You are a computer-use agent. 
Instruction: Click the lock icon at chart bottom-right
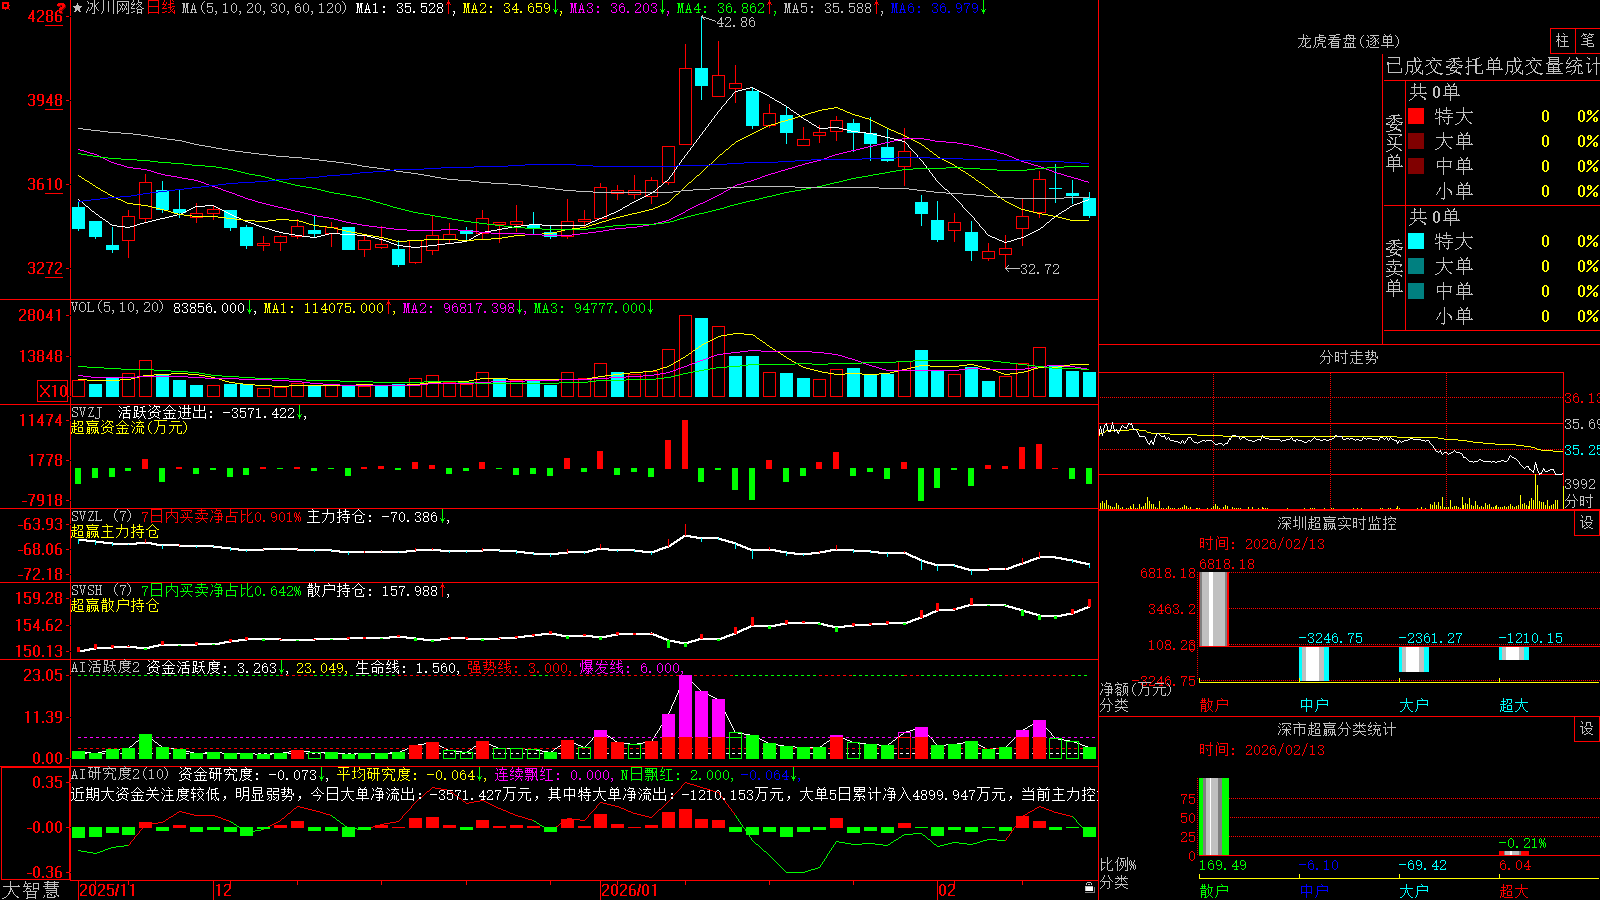point(1089,888)
